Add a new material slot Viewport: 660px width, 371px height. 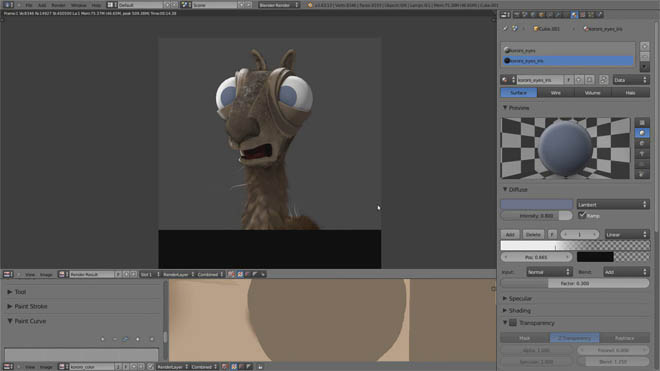coord(644,46)
